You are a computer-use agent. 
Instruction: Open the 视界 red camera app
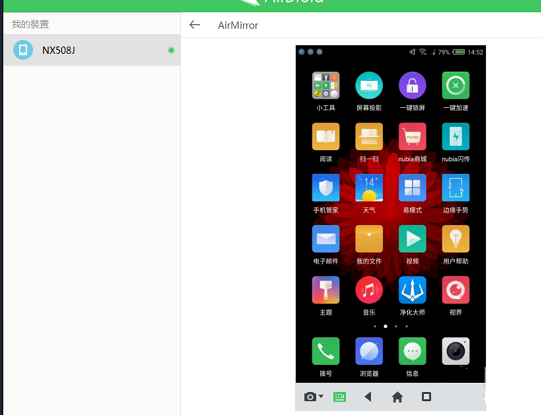click(455, 290)
